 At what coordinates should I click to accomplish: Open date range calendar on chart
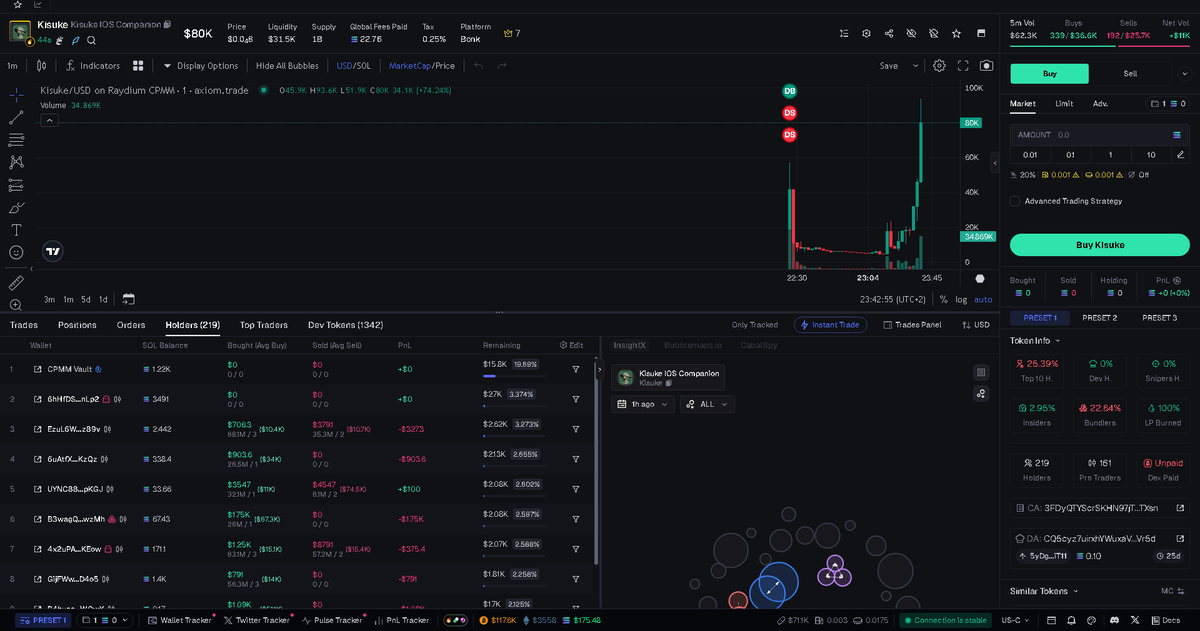pyautogui.click(x=129, y=299)
